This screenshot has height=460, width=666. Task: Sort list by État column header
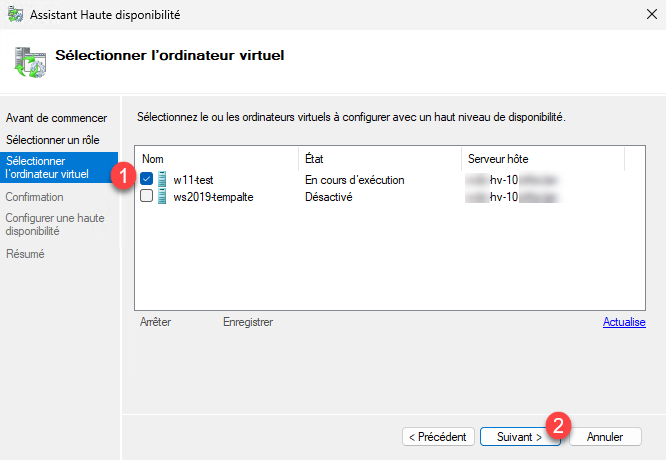tap(380, 159)
